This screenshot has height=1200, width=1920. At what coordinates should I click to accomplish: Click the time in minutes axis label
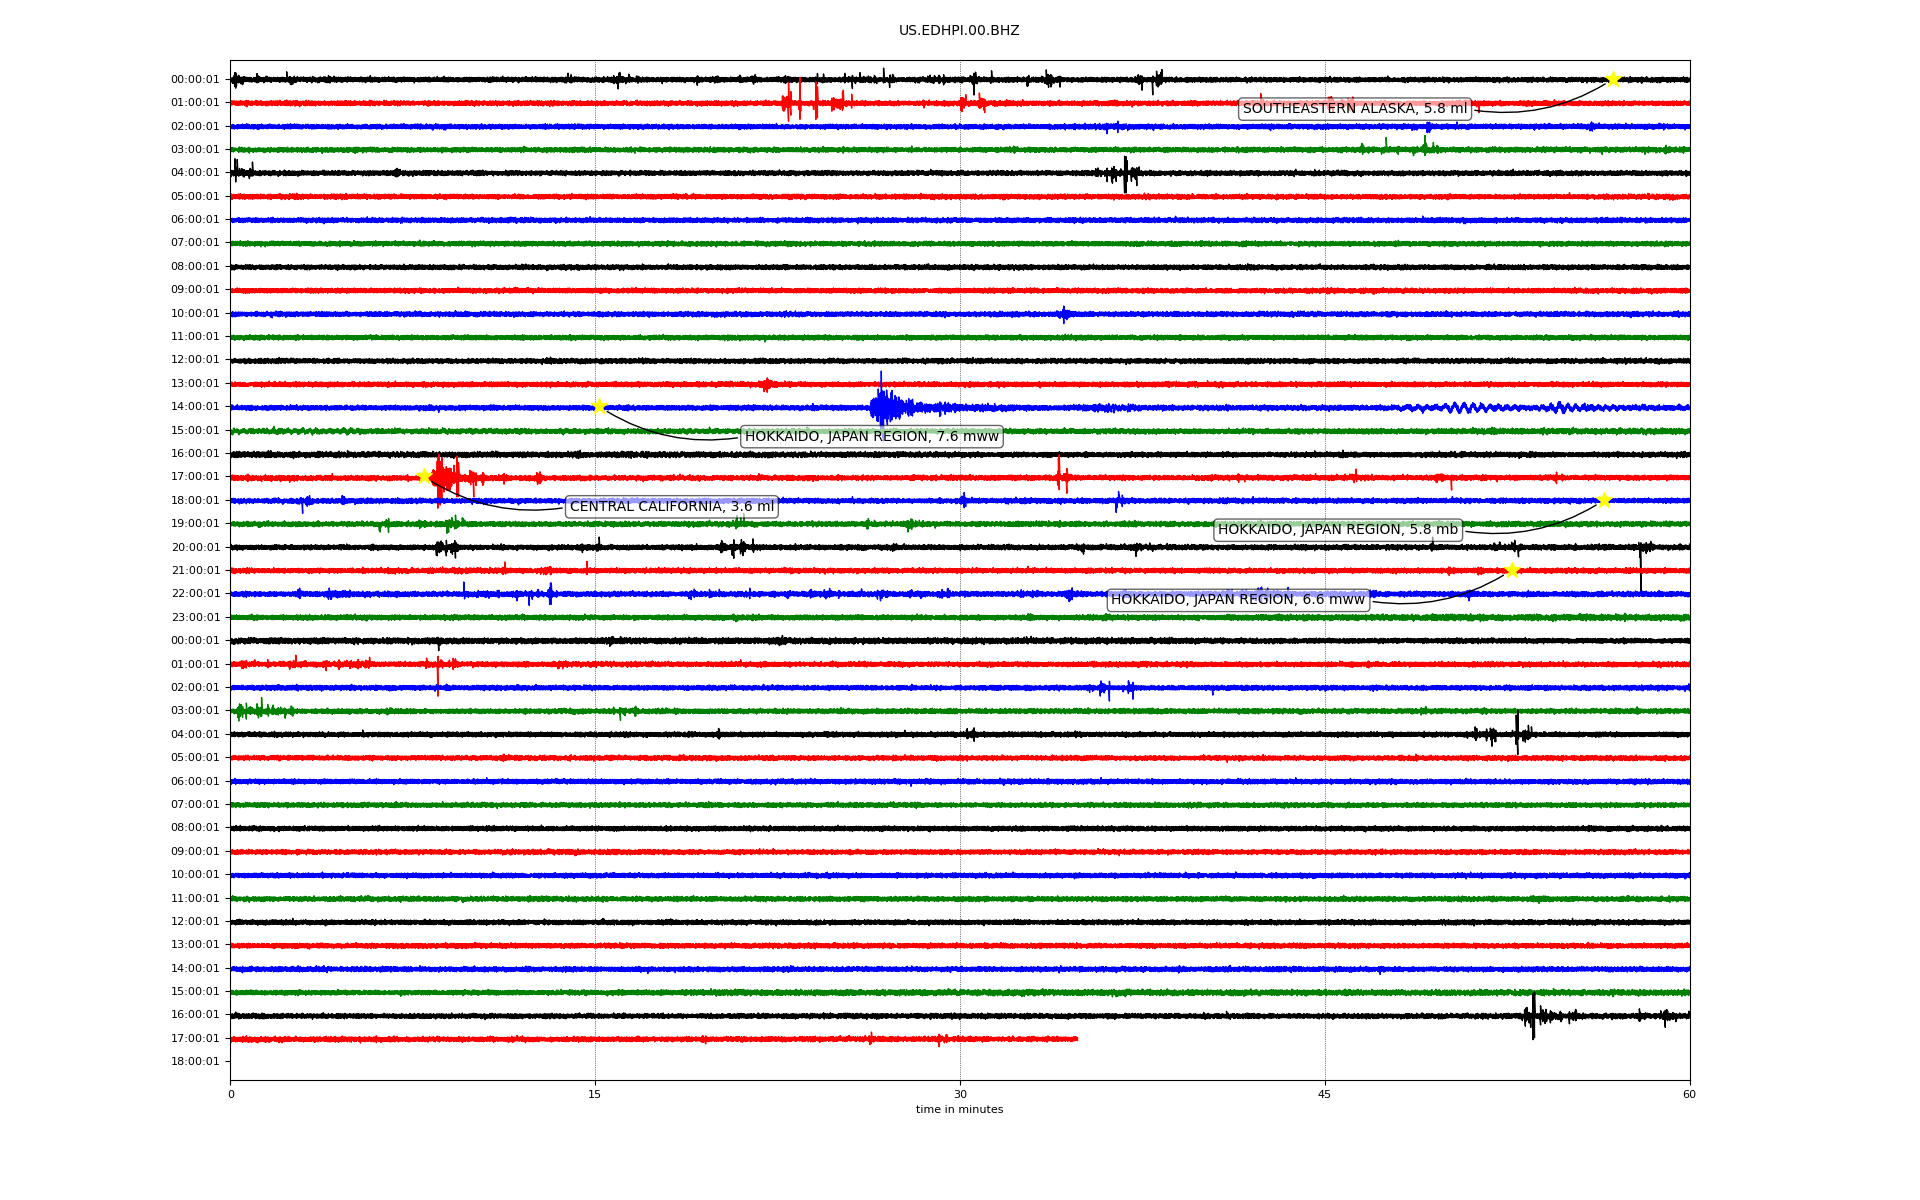pos(958,1109)
